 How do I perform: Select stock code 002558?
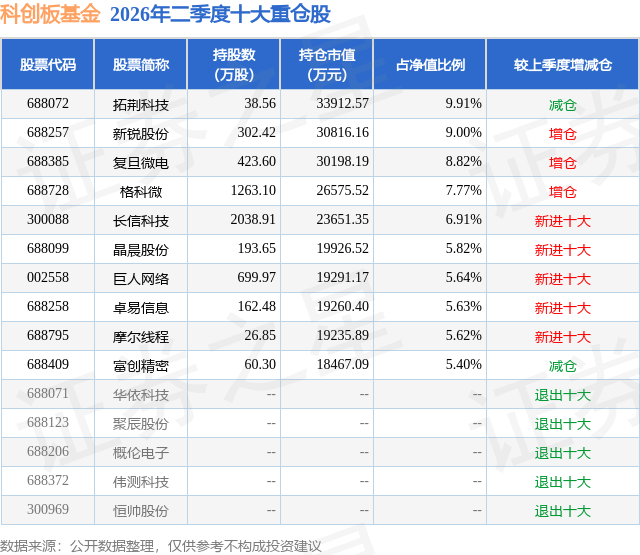(48, 278)
